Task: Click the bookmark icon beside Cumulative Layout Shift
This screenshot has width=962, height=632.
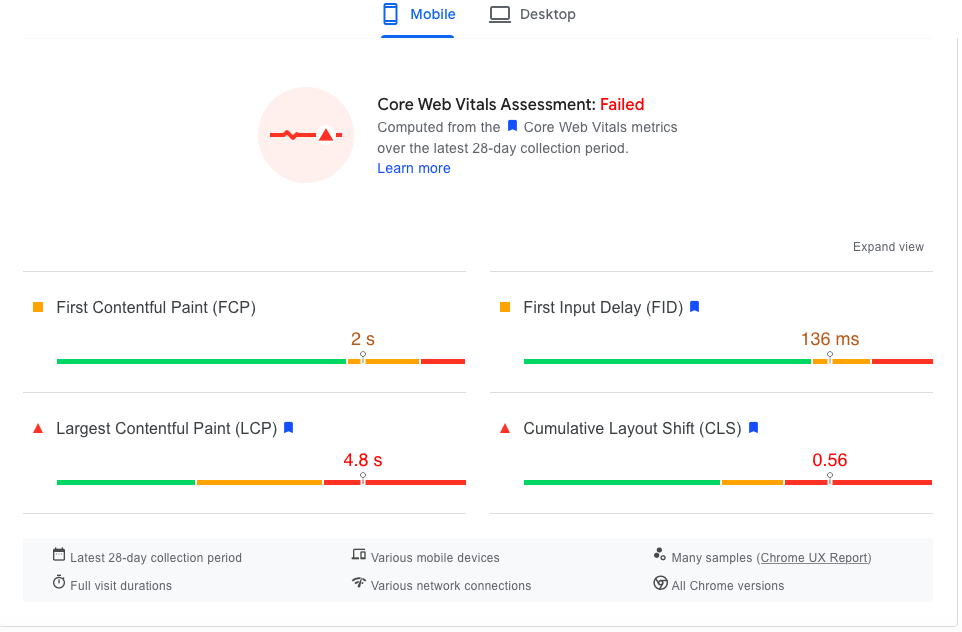Action: tap(754, 428)
